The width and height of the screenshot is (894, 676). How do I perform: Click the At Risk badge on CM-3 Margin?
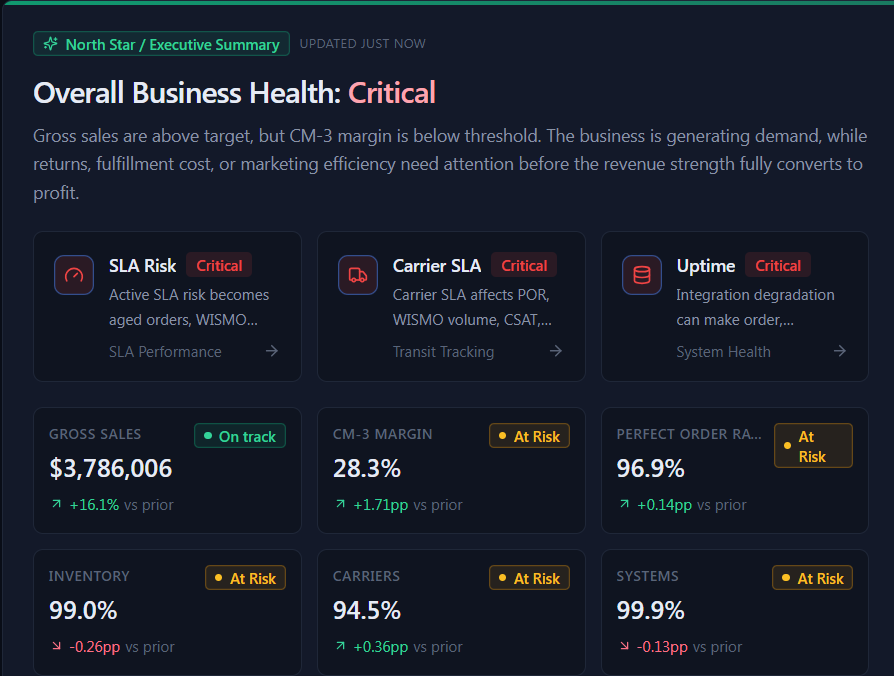pyautogui.click(x=529, y=437)
